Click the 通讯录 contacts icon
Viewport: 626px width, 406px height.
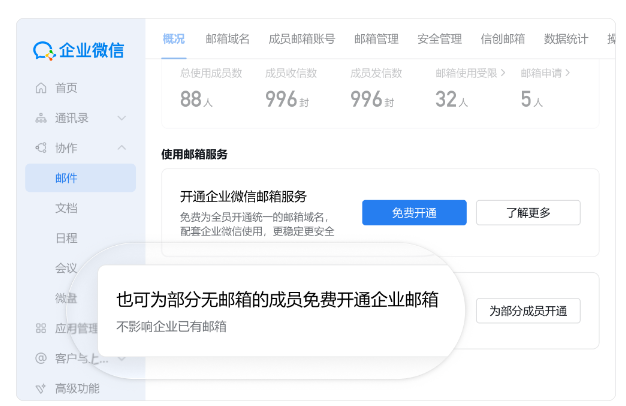(41, 118)
